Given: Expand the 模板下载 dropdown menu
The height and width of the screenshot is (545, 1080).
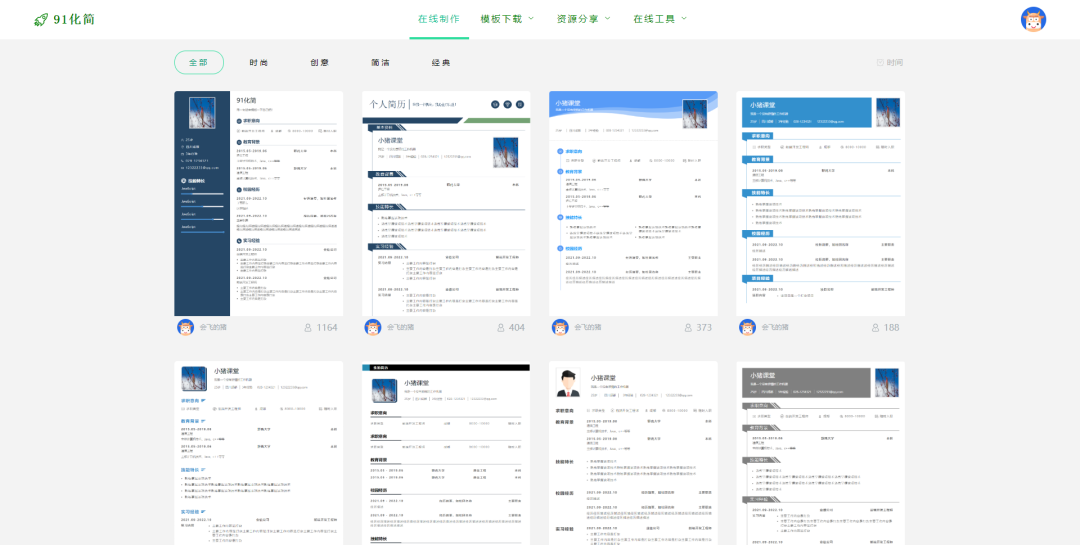Looking at the screenshot, I should tap(508, 19).
